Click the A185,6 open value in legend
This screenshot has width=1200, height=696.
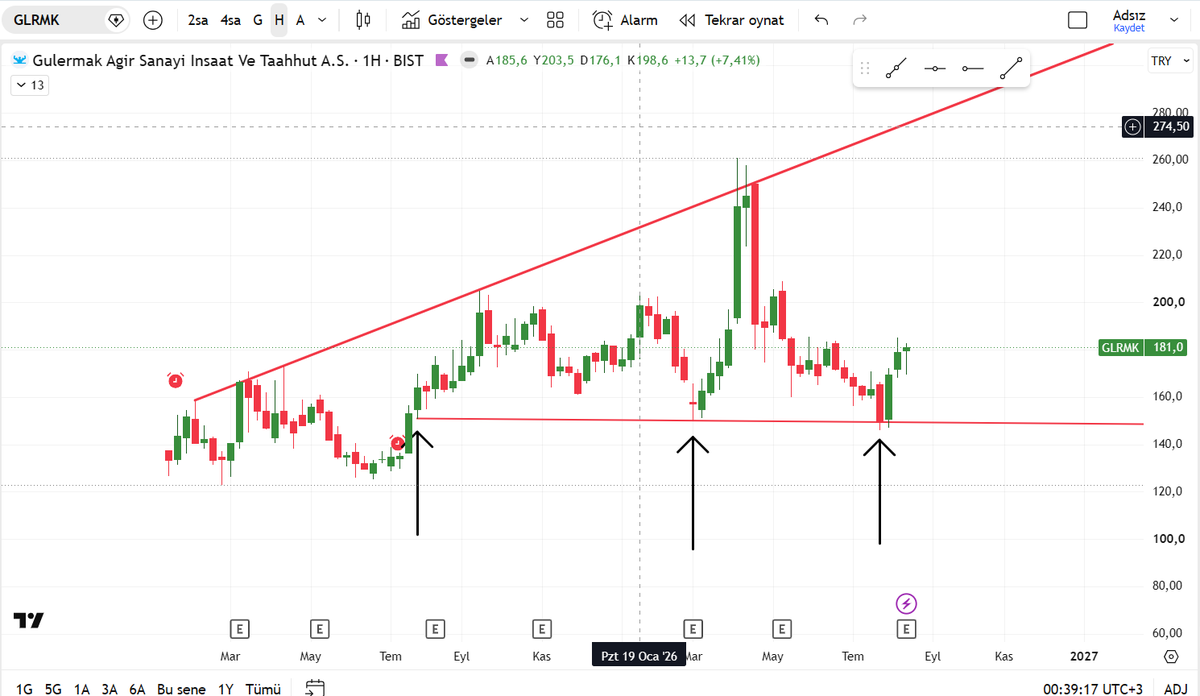[507, 60]
